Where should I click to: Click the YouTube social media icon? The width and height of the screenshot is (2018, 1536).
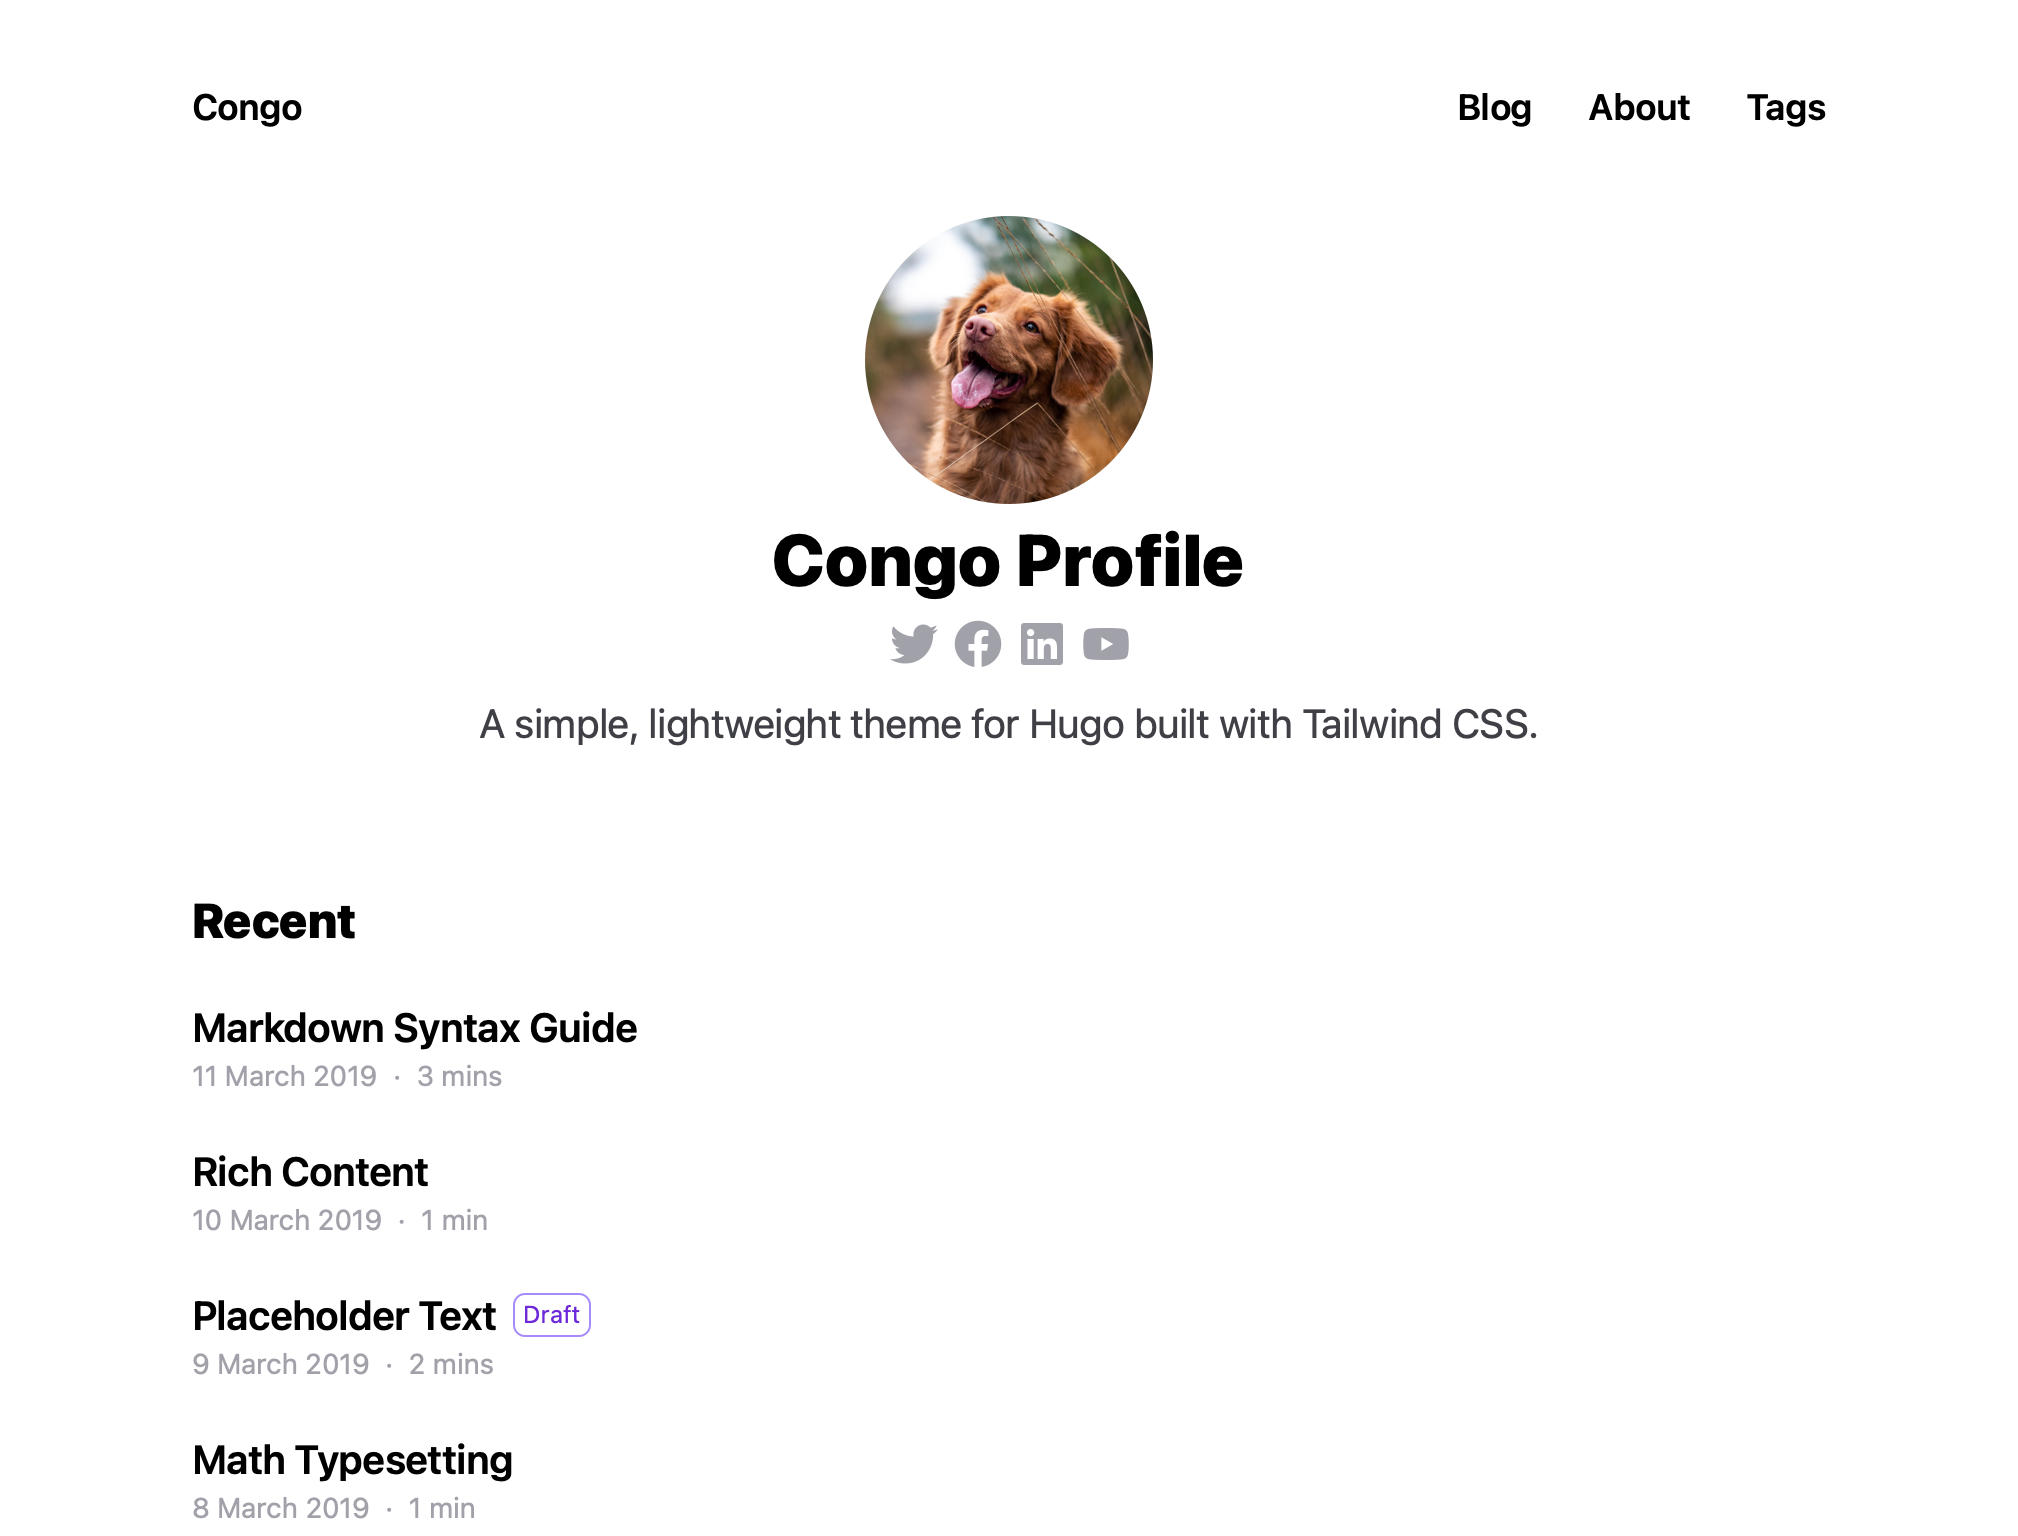(1105, 642)
